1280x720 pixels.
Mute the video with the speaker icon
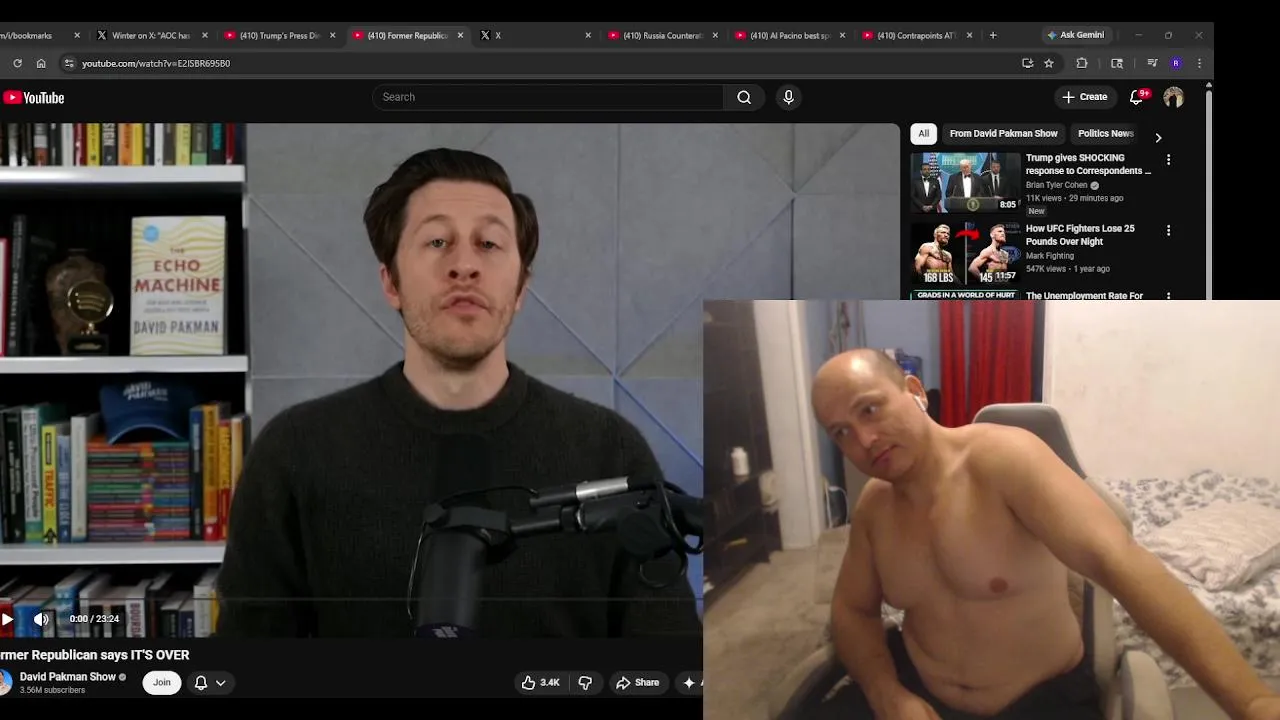click(41, 619)
